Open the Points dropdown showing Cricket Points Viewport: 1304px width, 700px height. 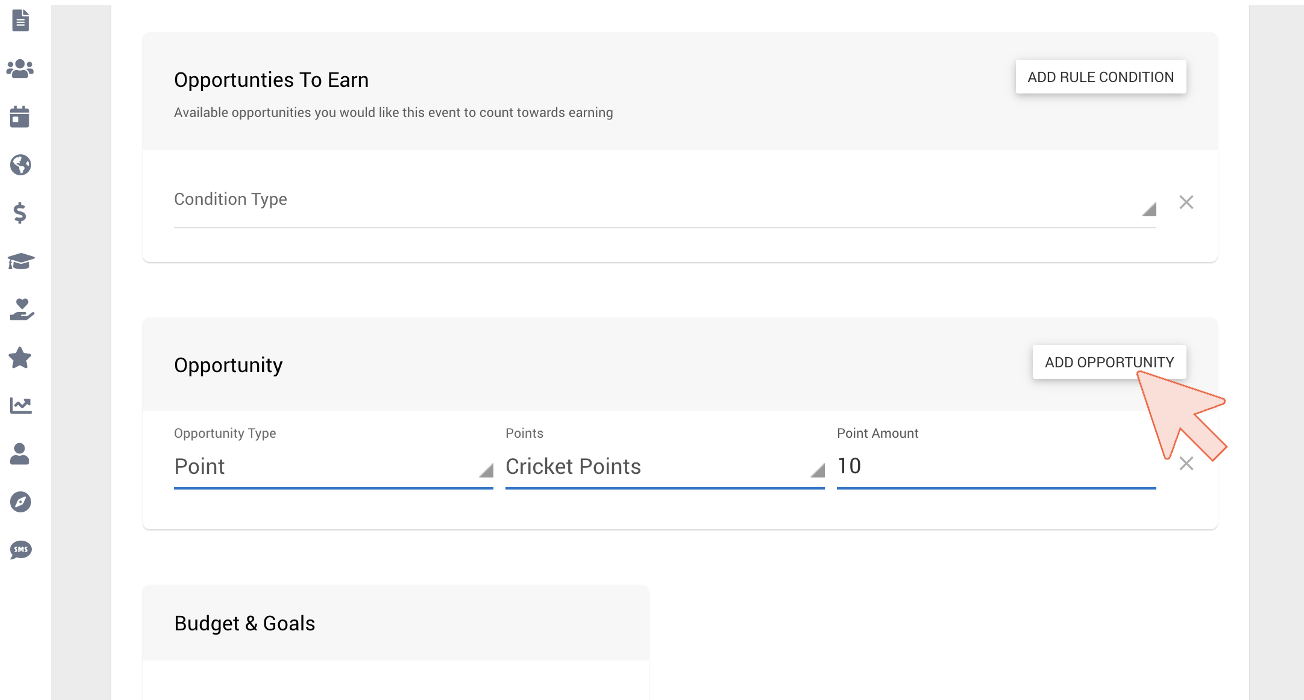(665, 466)
